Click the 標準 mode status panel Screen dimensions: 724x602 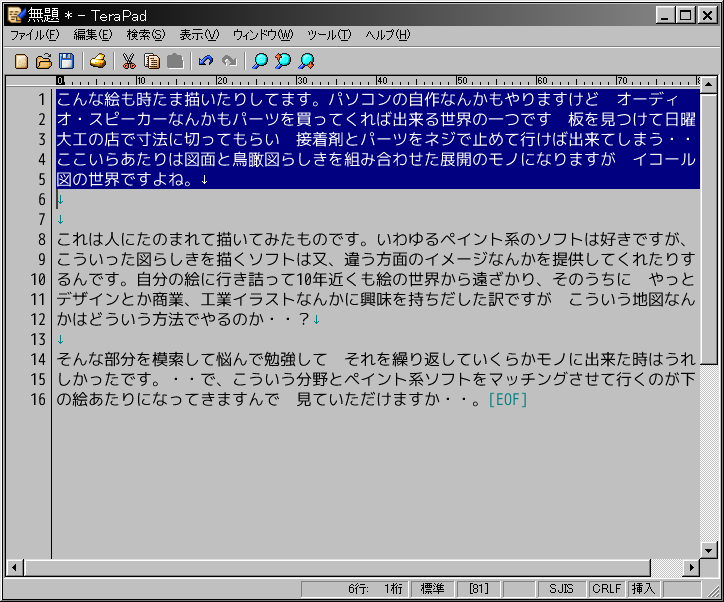tap(433, 589)
